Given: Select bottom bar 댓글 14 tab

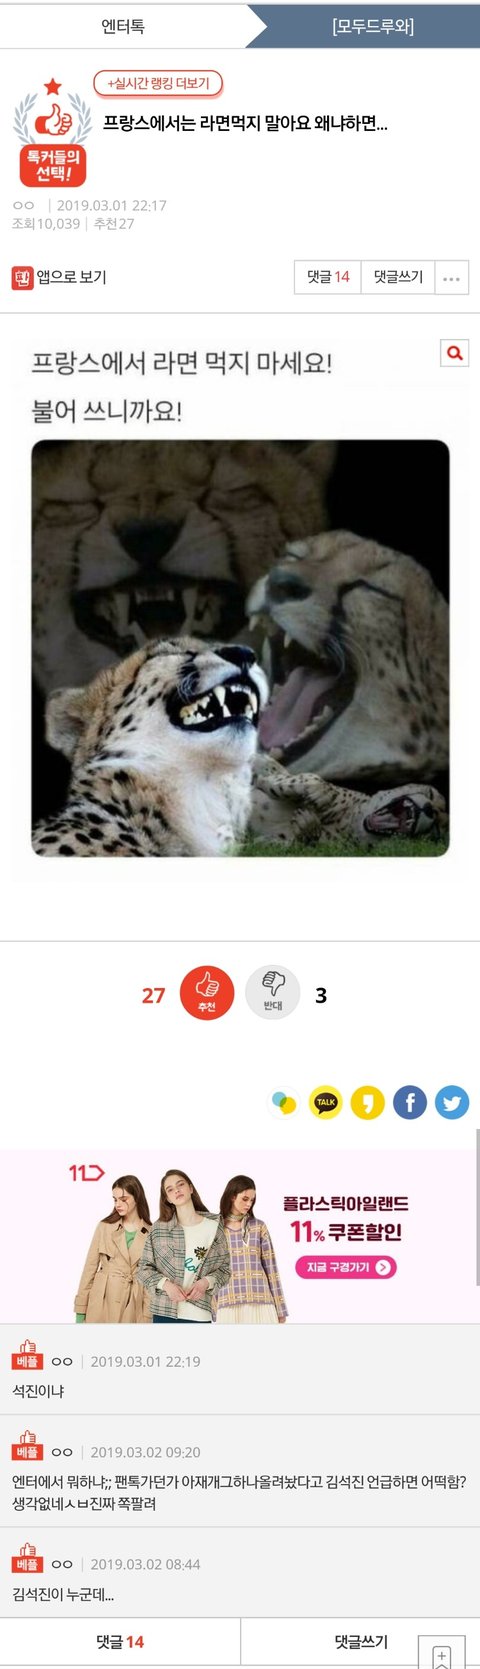Looking at the screenshot, I should click(x=120, y=1642).
